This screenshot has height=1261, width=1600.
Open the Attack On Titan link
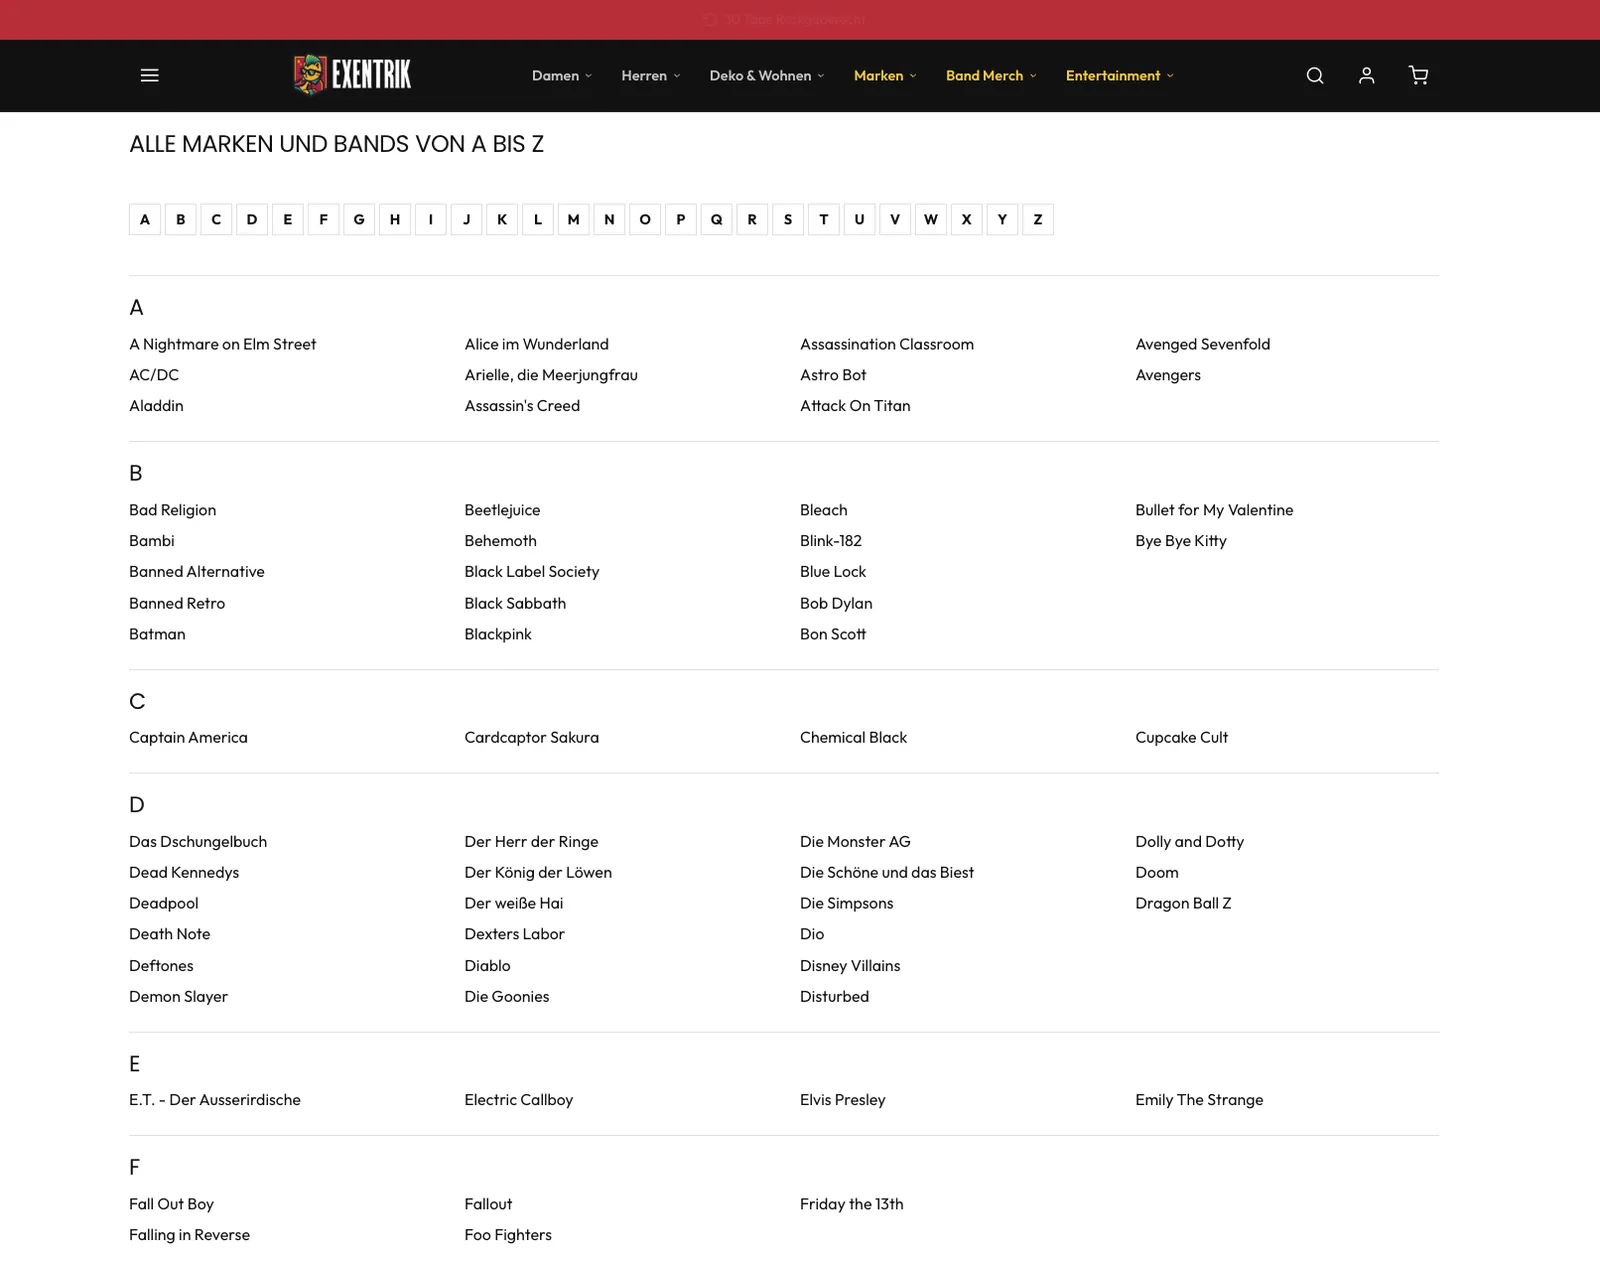[855, 406]
